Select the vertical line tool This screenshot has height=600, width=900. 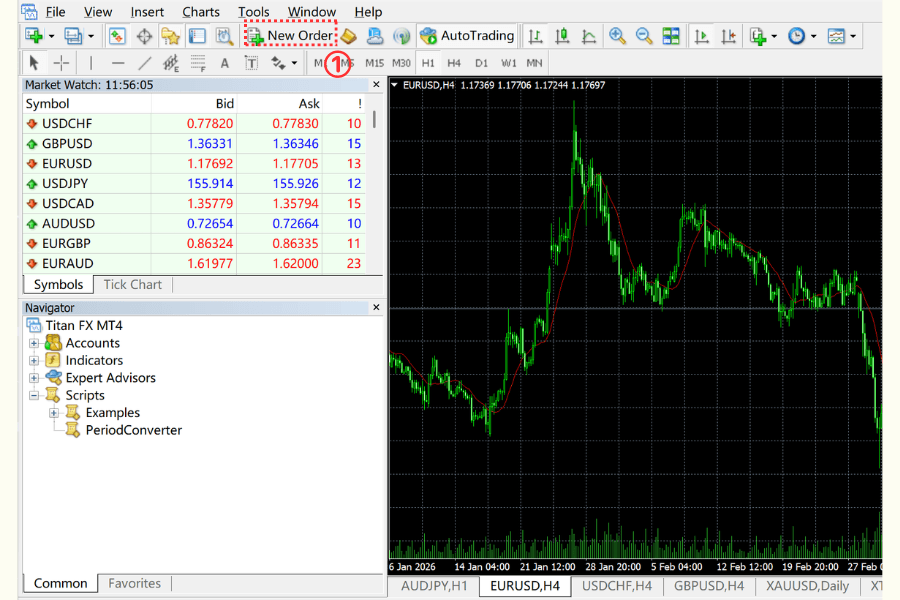pos(91,63)
